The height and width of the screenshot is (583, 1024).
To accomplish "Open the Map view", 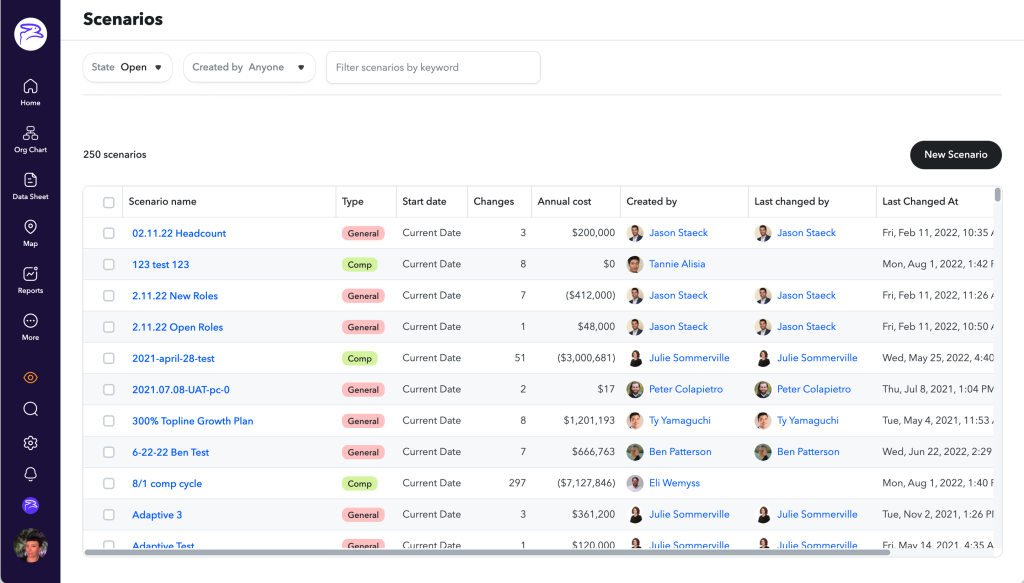I will pos(30,233).
